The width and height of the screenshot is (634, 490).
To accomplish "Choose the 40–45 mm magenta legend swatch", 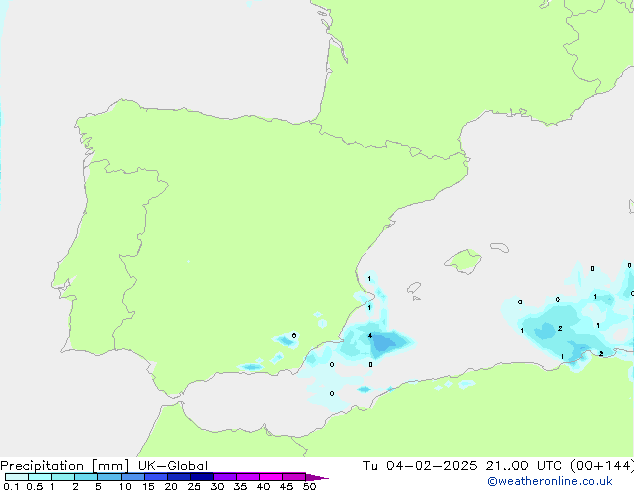I will pyautogui.click(x=271, y=477).
